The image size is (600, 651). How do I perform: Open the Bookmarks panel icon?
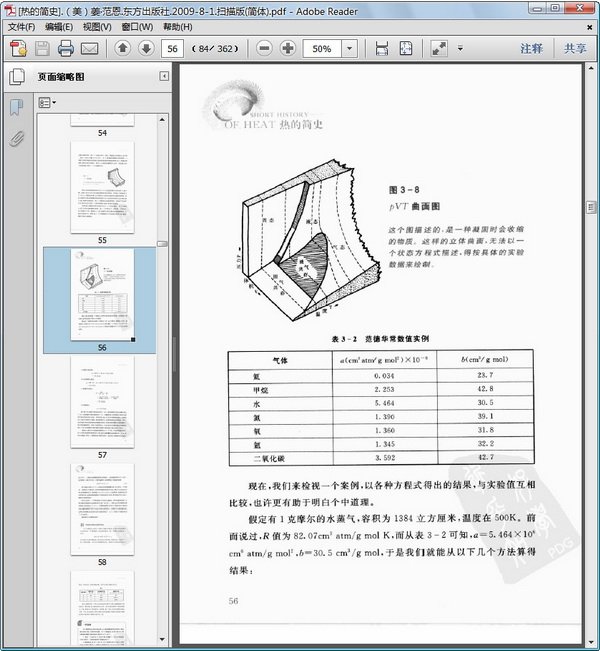pyautogui.click(x=17, y=108)
